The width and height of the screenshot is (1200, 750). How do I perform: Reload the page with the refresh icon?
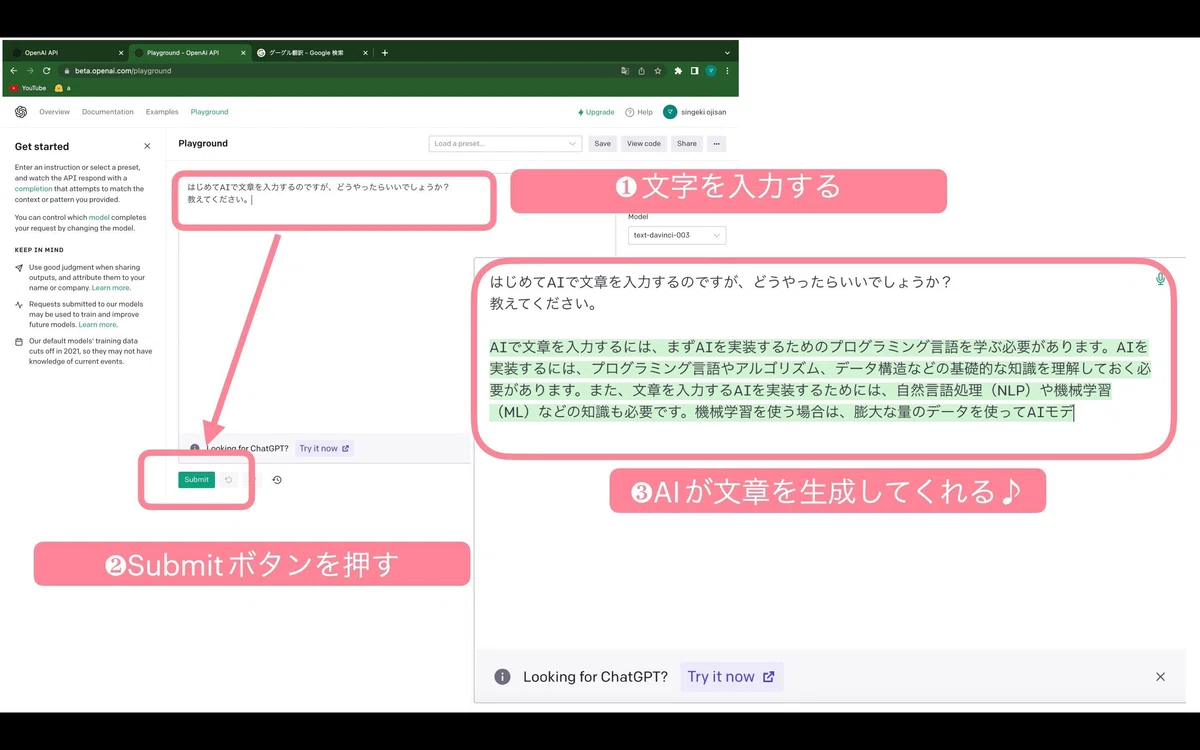pyautogui.click(x=47, y=71)
